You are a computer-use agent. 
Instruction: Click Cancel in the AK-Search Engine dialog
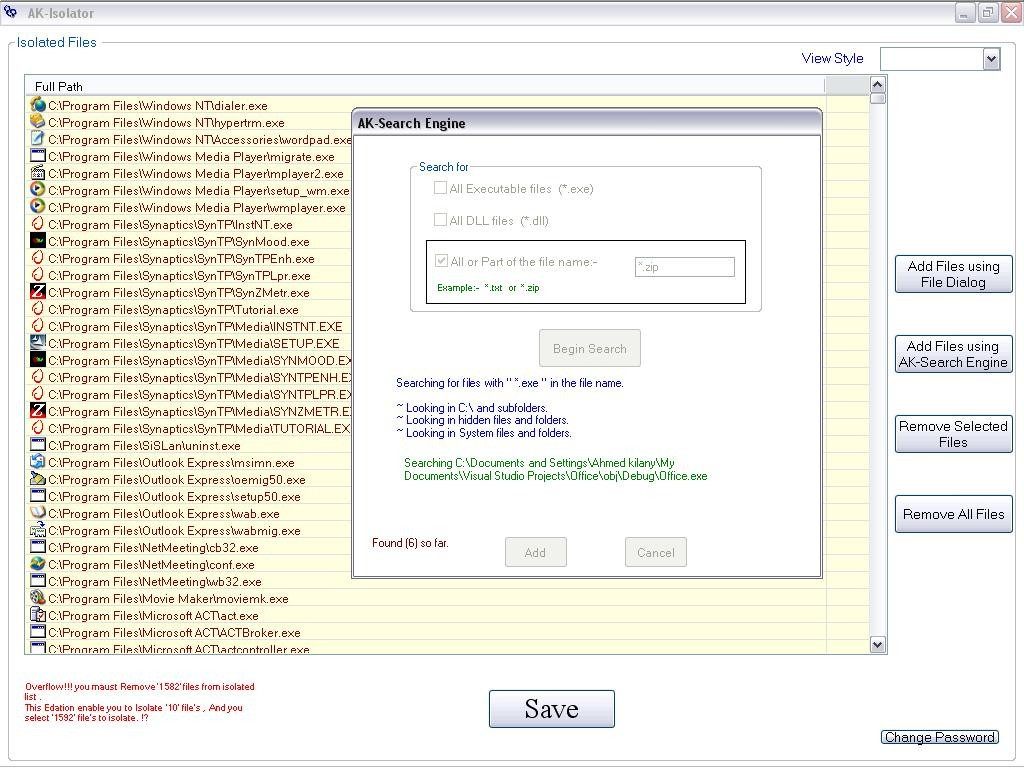coord(656,552)
